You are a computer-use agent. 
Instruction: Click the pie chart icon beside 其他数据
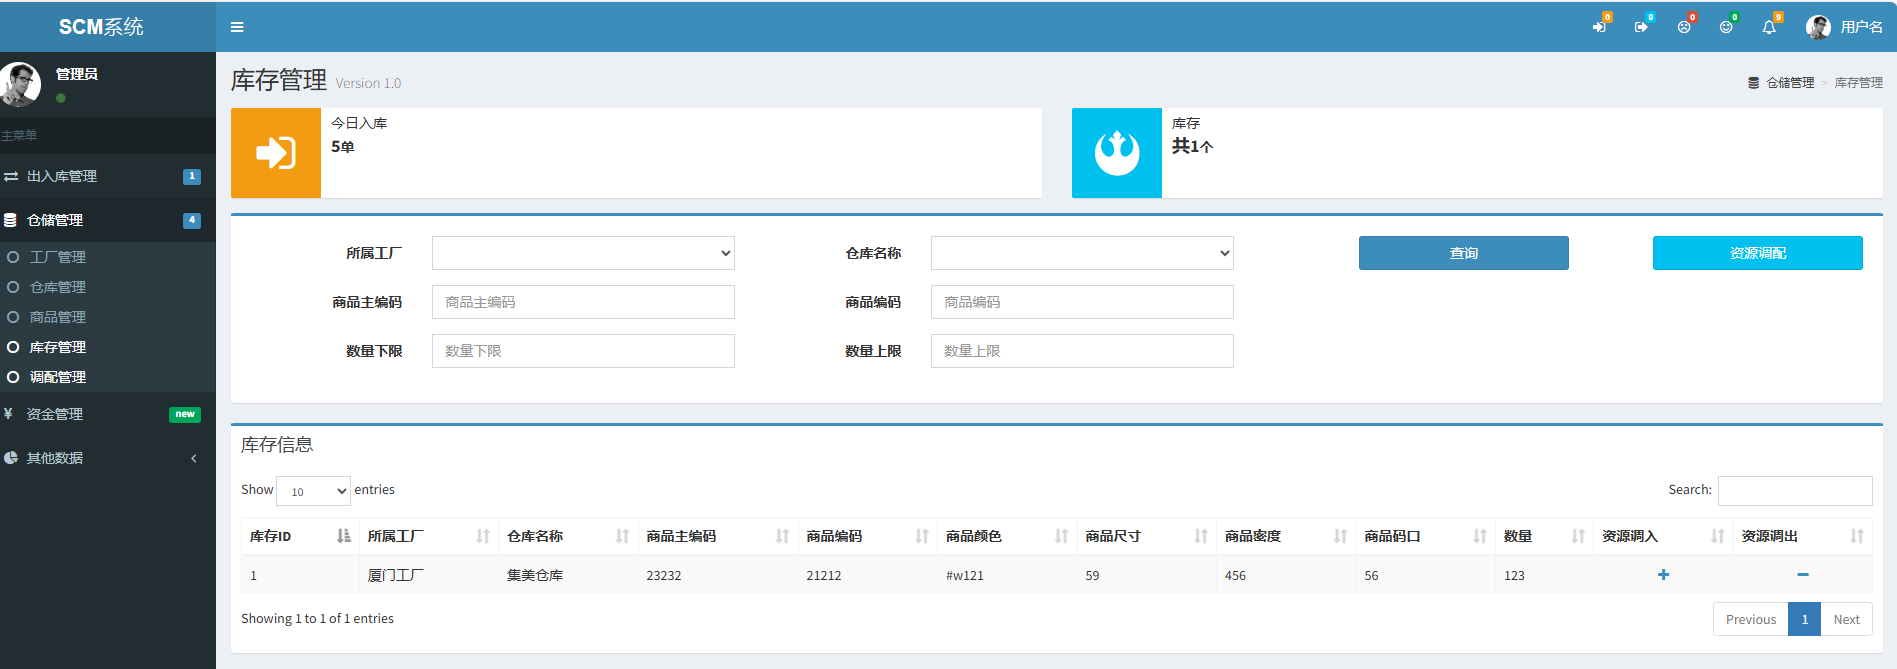point(10,458)
